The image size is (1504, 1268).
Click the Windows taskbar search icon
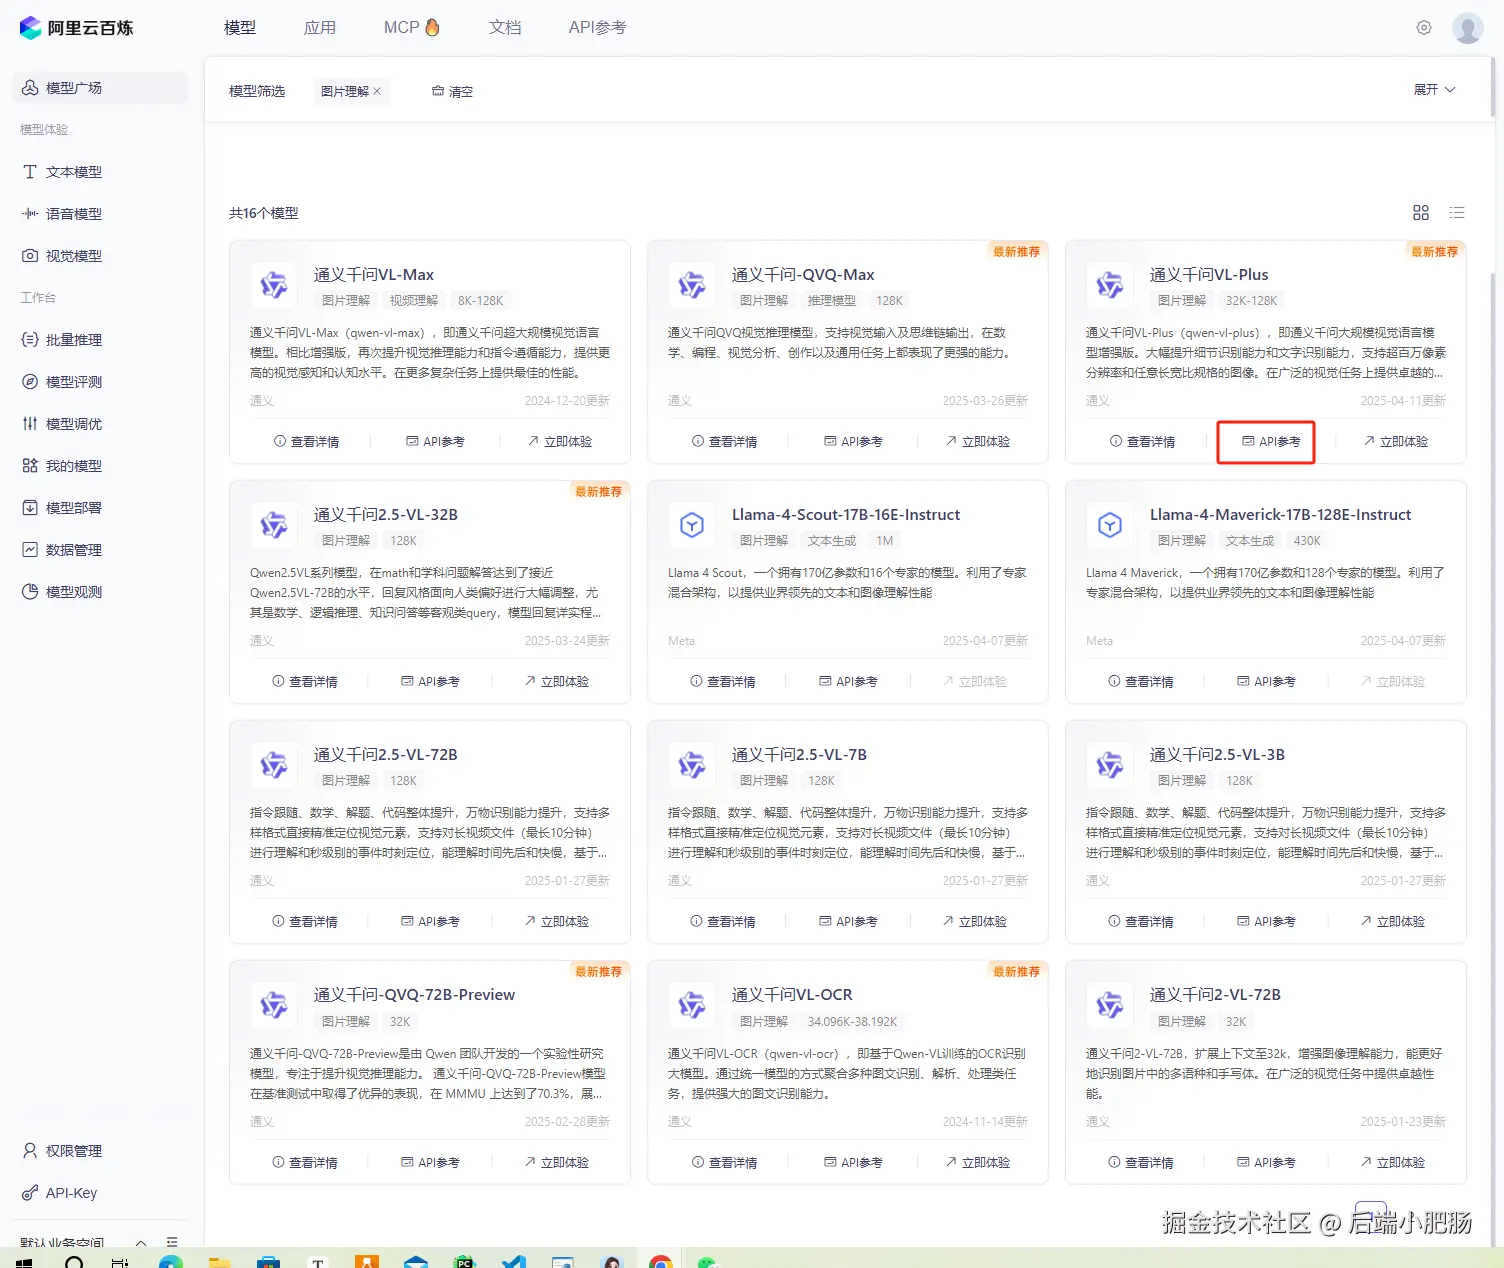coord(74,1262)
